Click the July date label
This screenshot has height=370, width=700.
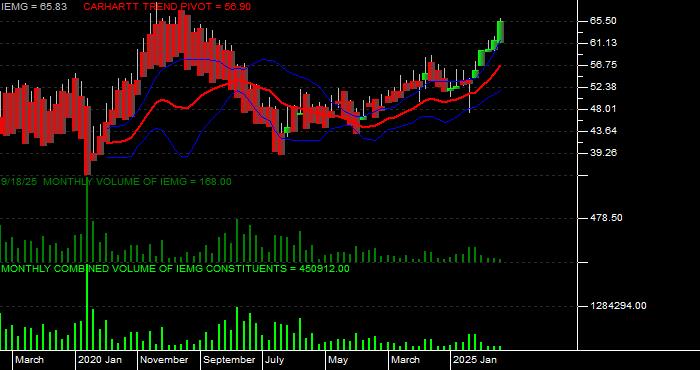274,360
